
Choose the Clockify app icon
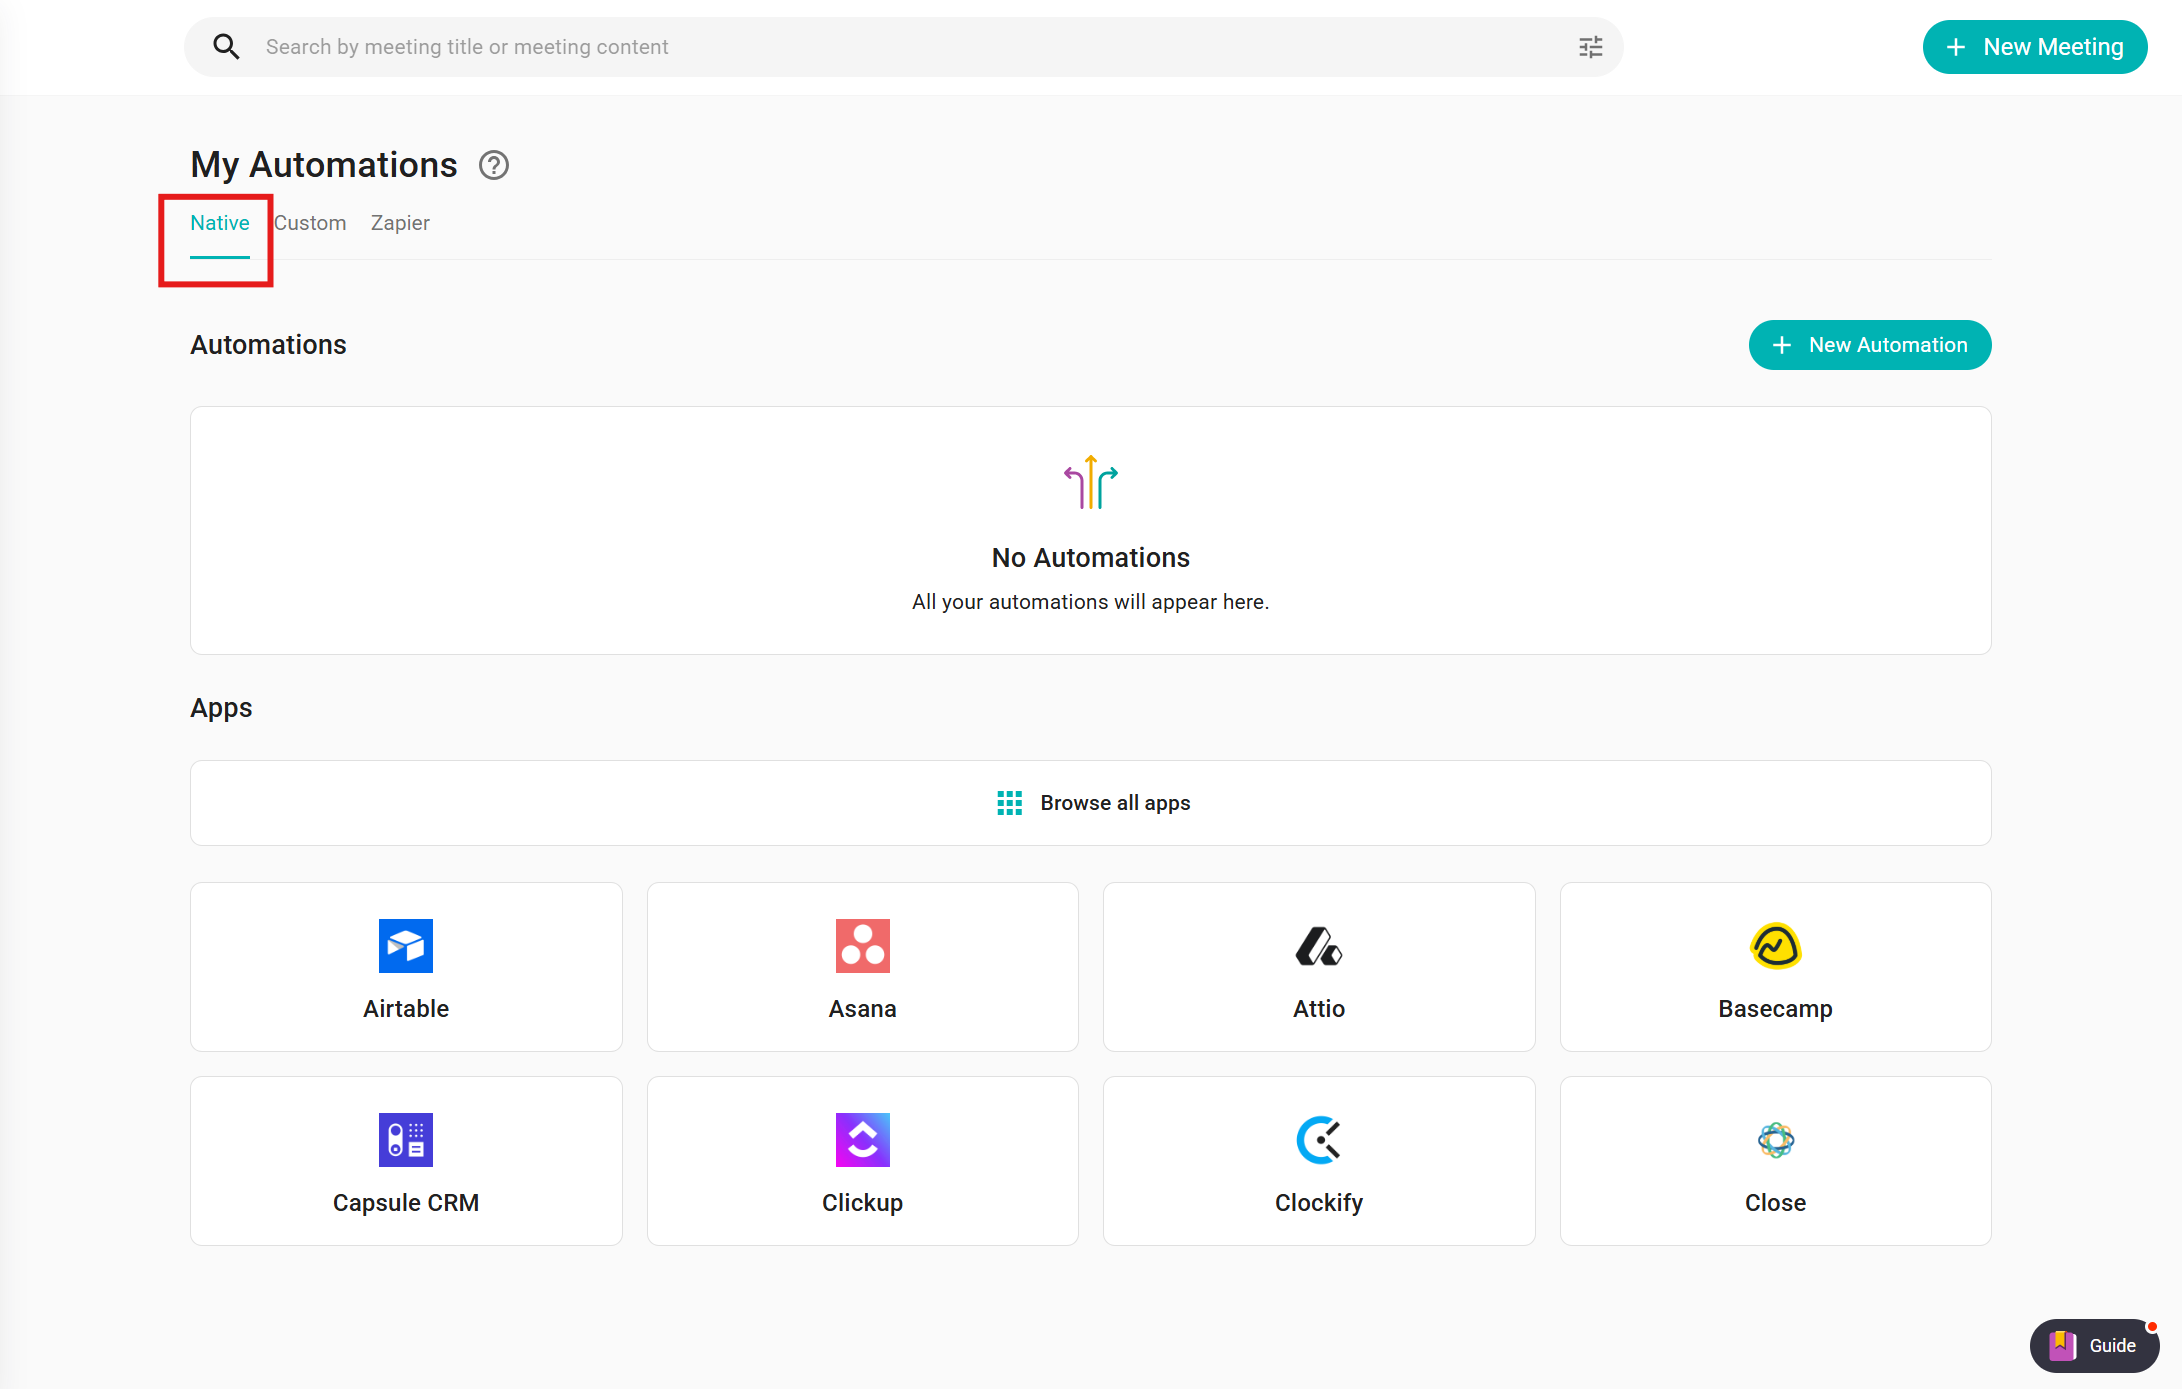tap(1318, 1140)
